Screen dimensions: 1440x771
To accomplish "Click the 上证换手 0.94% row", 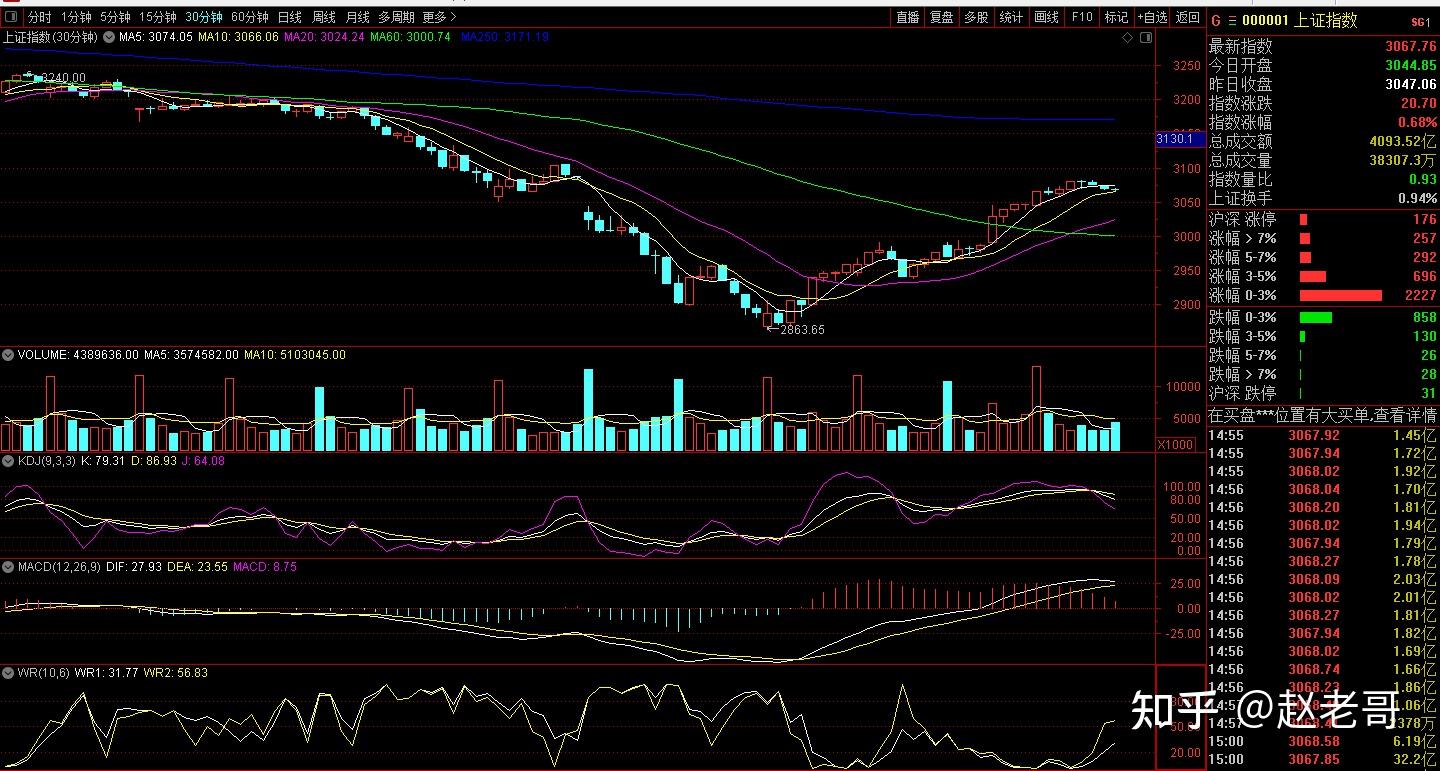I will (x=1323, y=198).
